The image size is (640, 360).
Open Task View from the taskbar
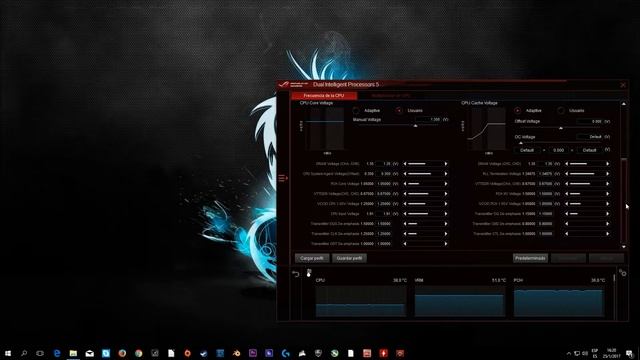pos(40,353)
